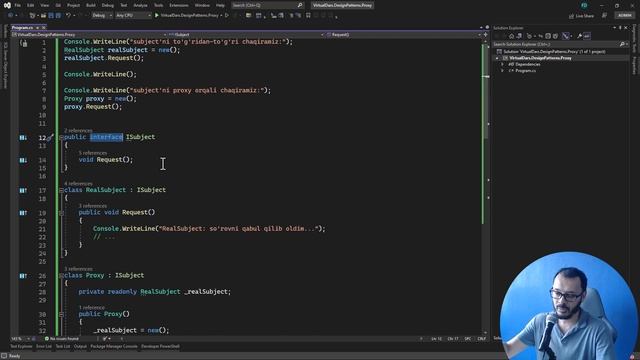Click the Collapse All icon in Solution Explorer
The height and width of the screenshot is (360, 640).
pos(548,36)
